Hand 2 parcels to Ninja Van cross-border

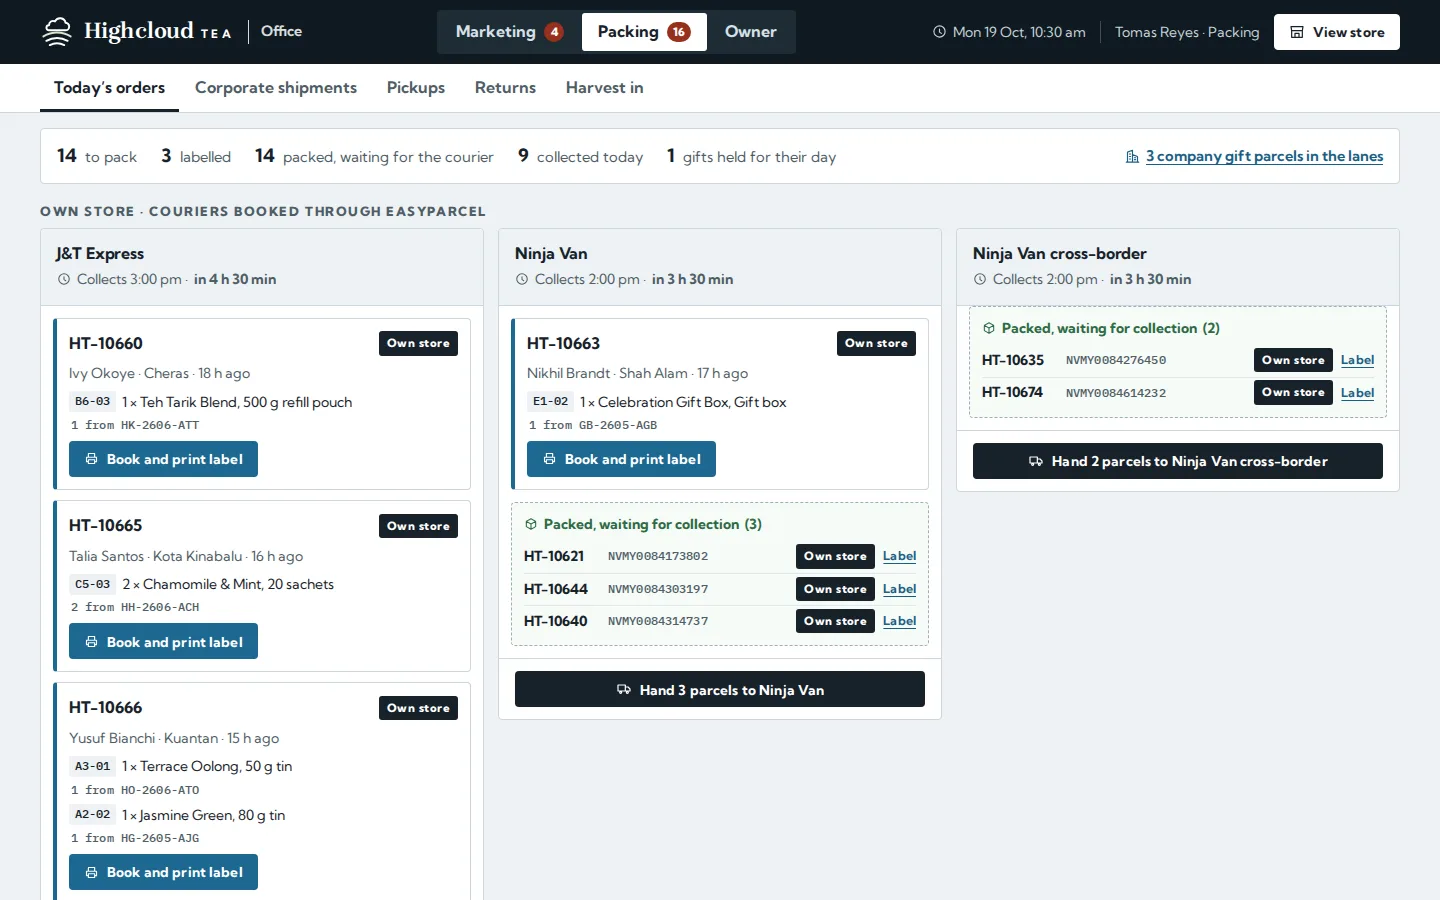tap(1178, 461)
